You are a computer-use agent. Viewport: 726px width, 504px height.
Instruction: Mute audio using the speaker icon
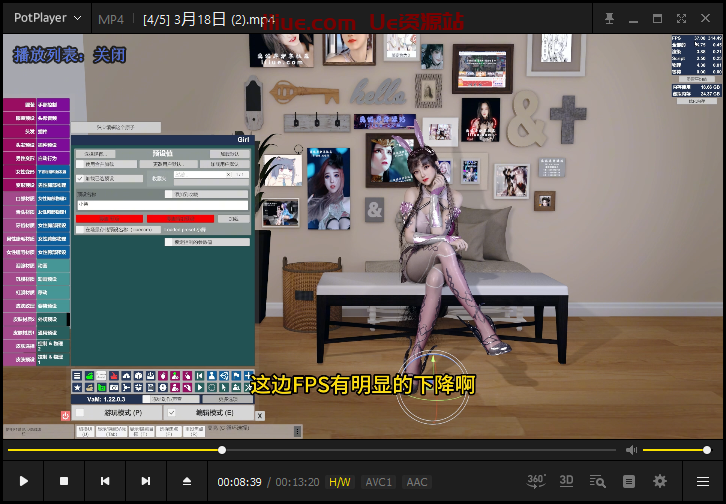click(631, 450)
